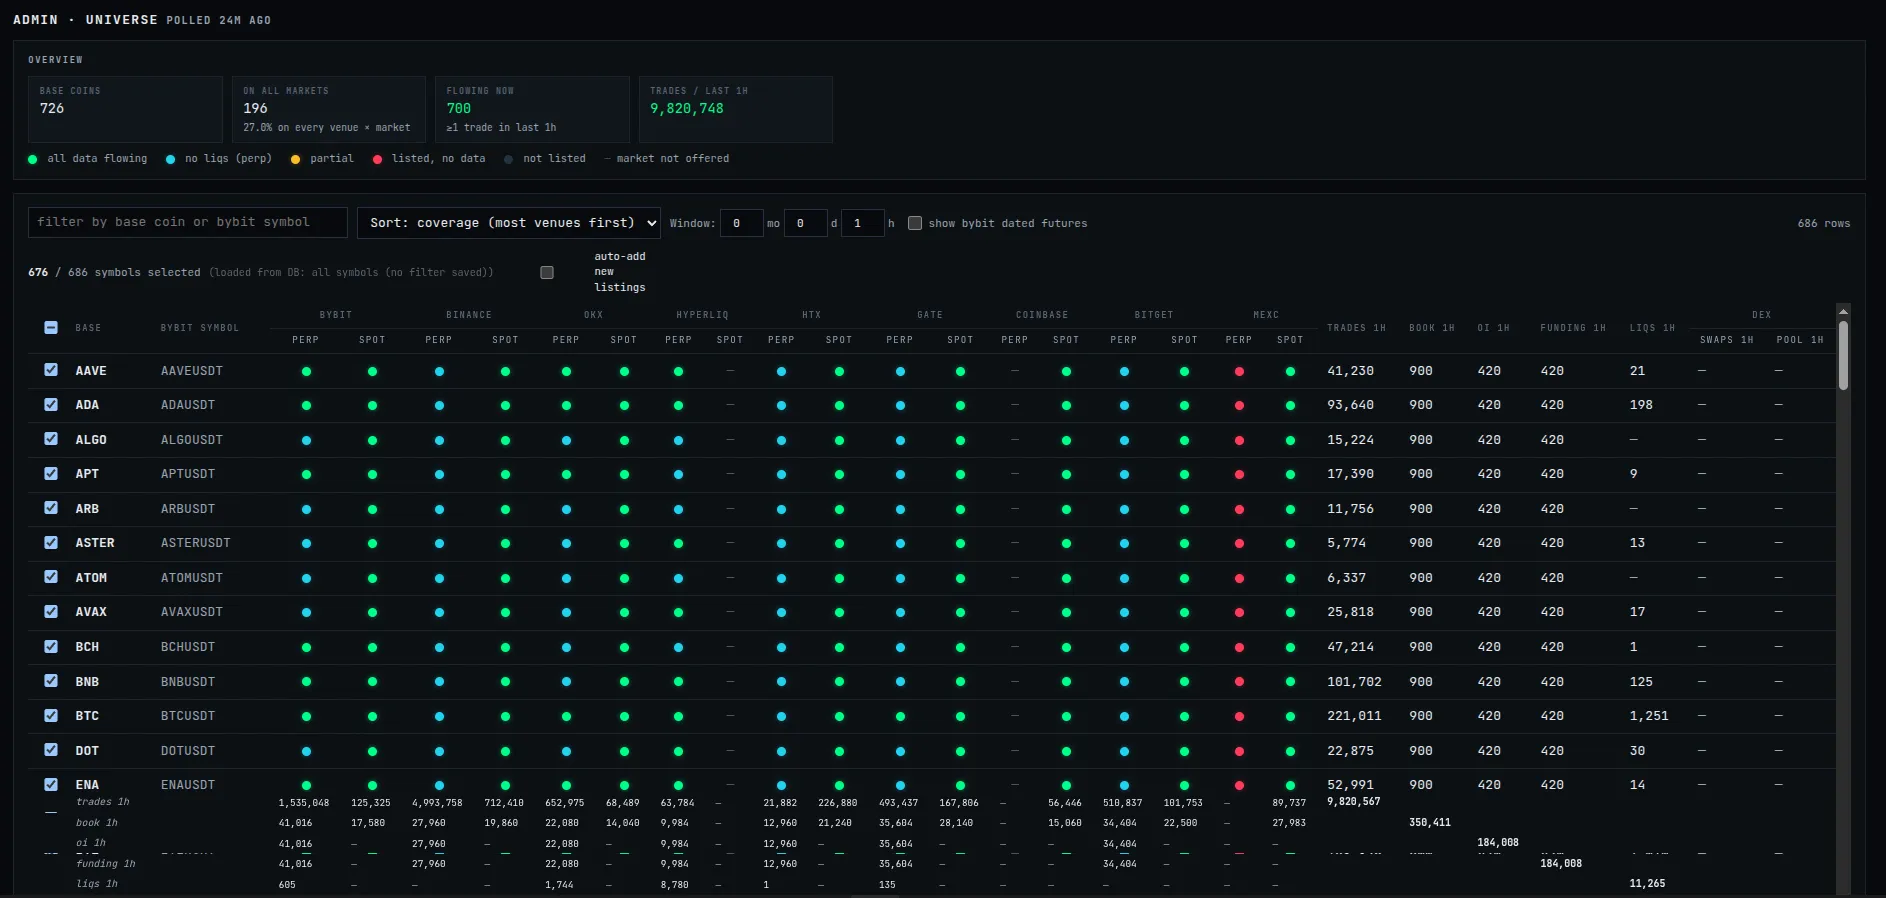Image resolution: width=1886 pixels, height=898 pixels.
Task: Click BTC Gate perp green status dot
Action: click(900, 716)
